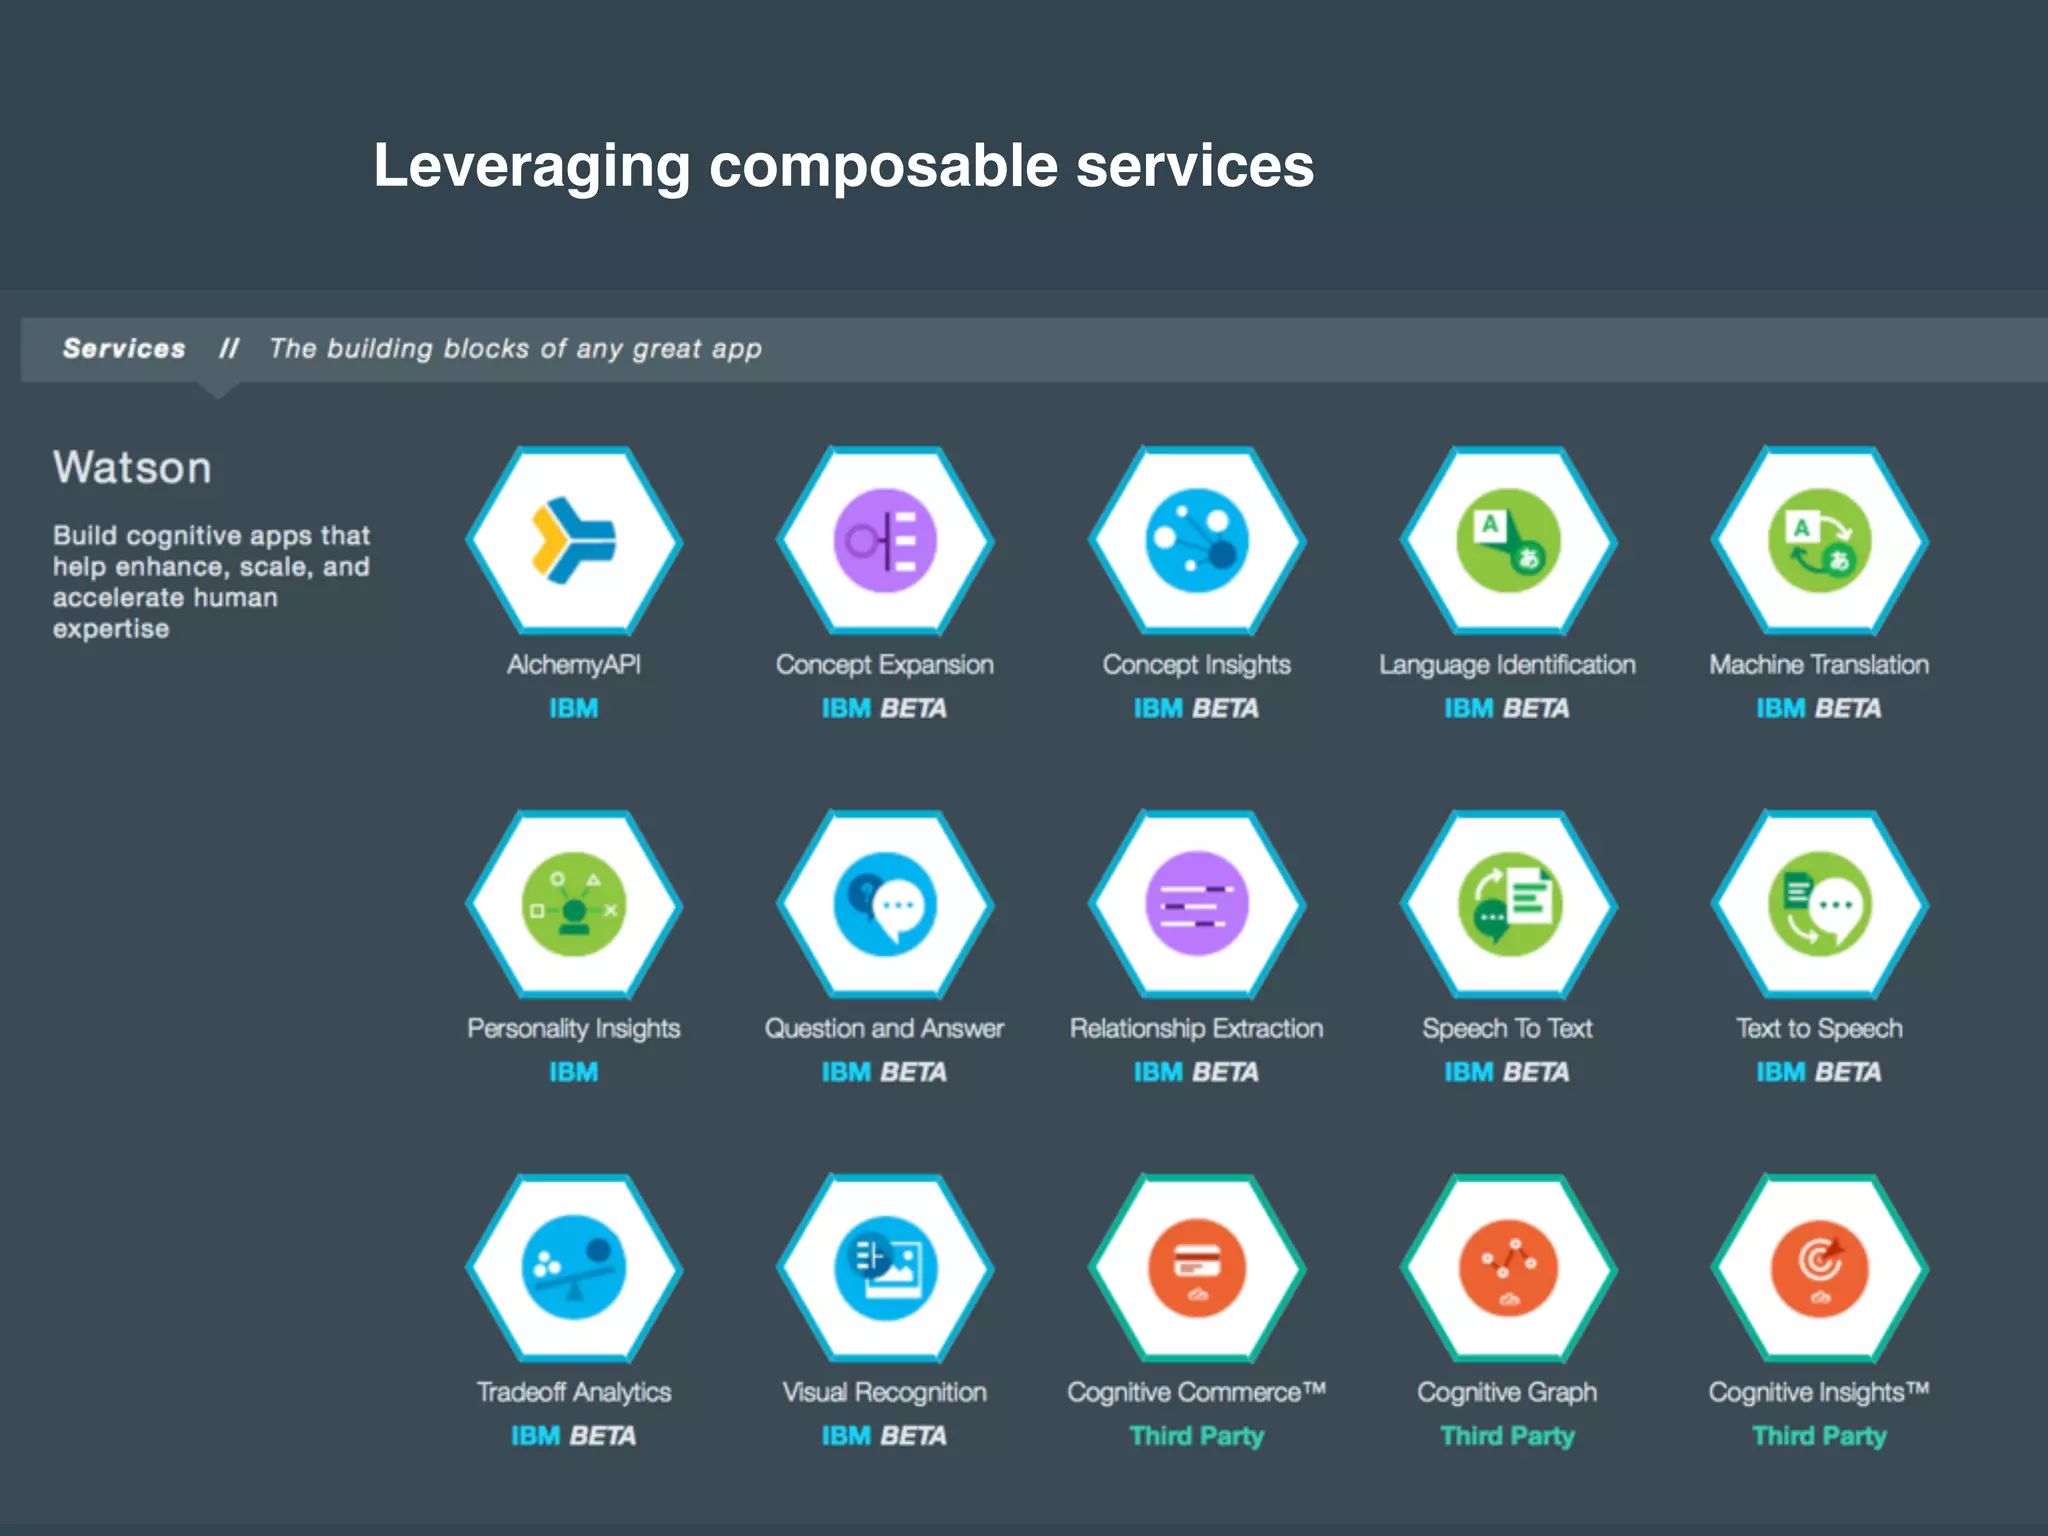Image resolution: width=2048 pixels, height=1536 pixels.
Task: Open the Cognitive Insights service icon
Action: pyautogui.click(x=1820, y=1268)
